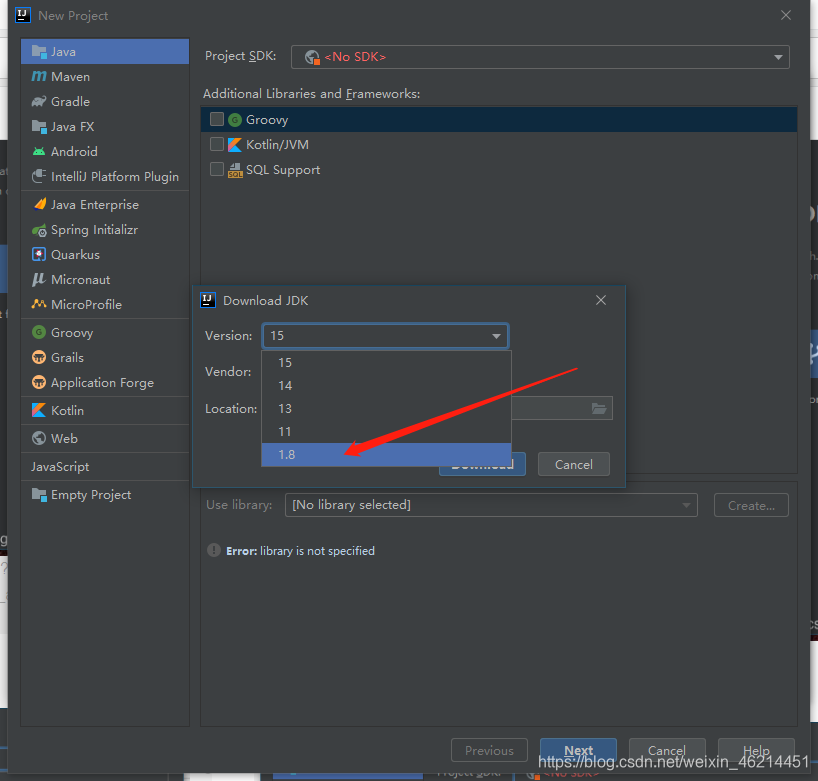This screenshot has height=781, width=818.
Task: Click the Spring Initializr icon
Action: tap(39, 230)
